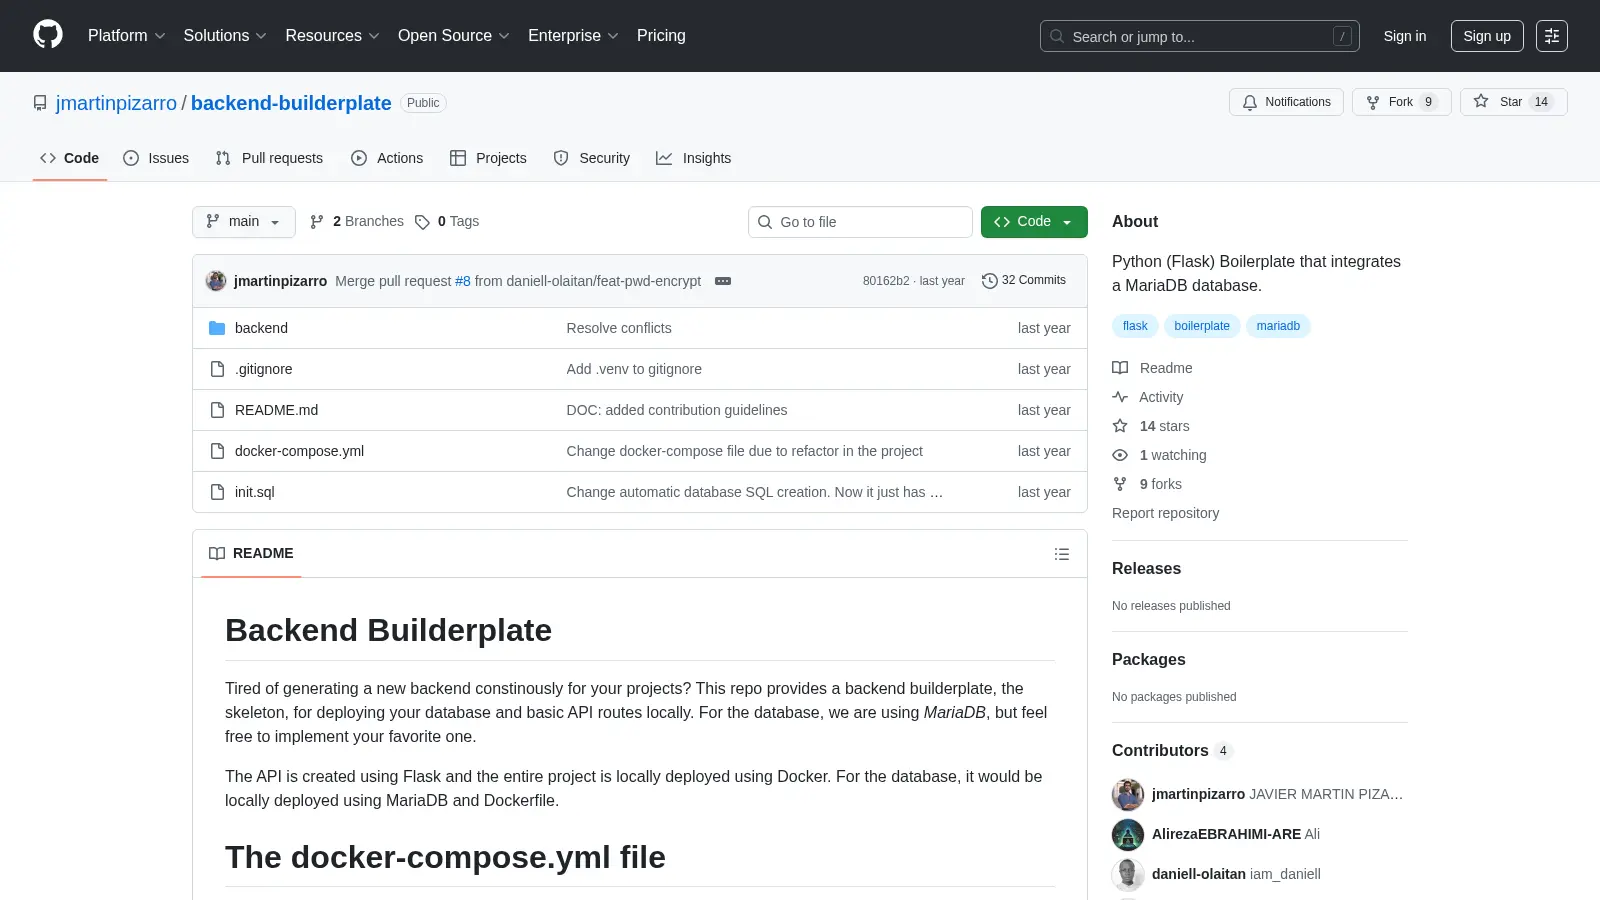Open the green Code dropdown button
This screenshot has width=1600, height=900.
pos(1034,222)
